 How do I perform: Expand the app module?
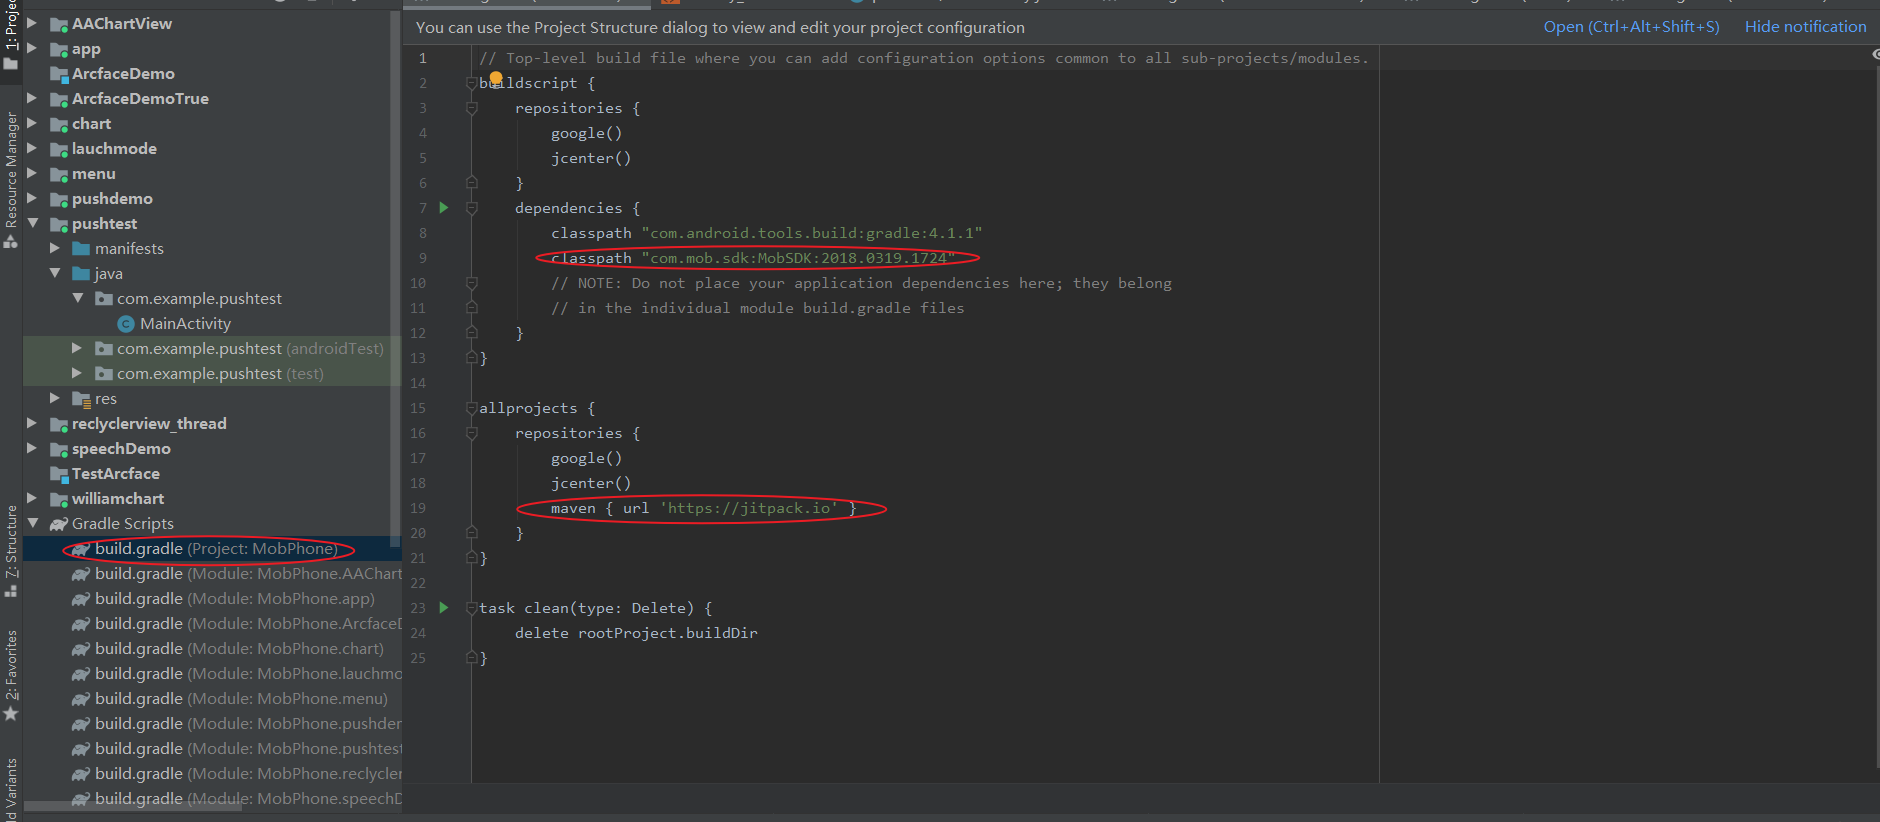[x=32, y=48]
